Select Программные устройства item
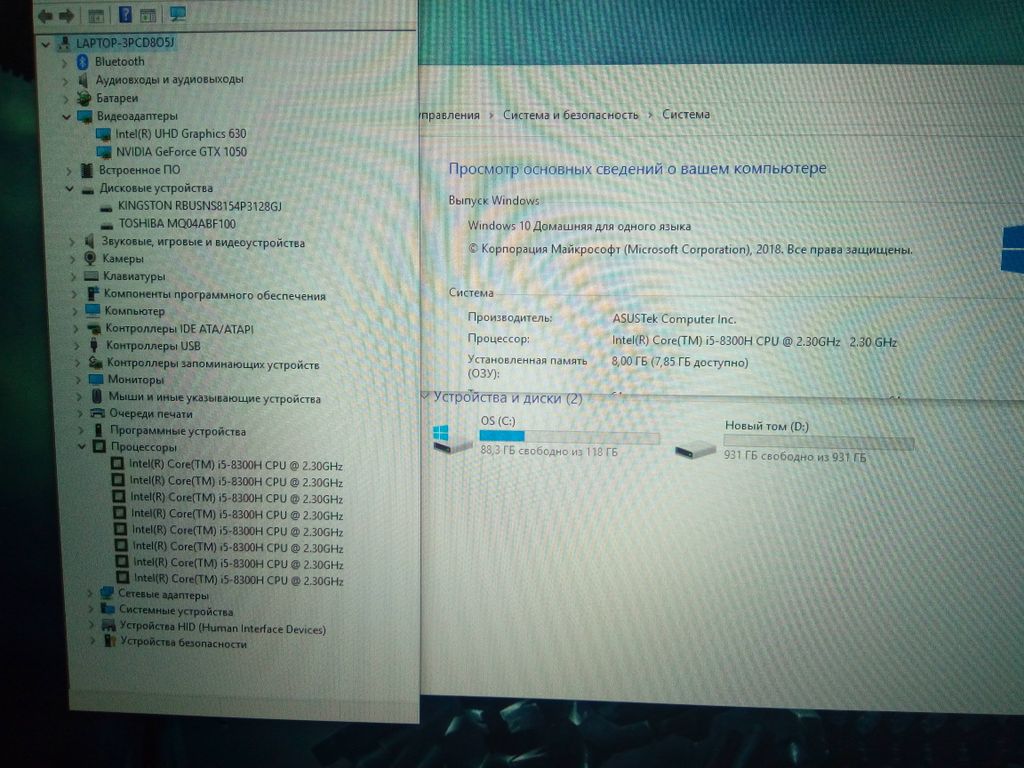 178,431
